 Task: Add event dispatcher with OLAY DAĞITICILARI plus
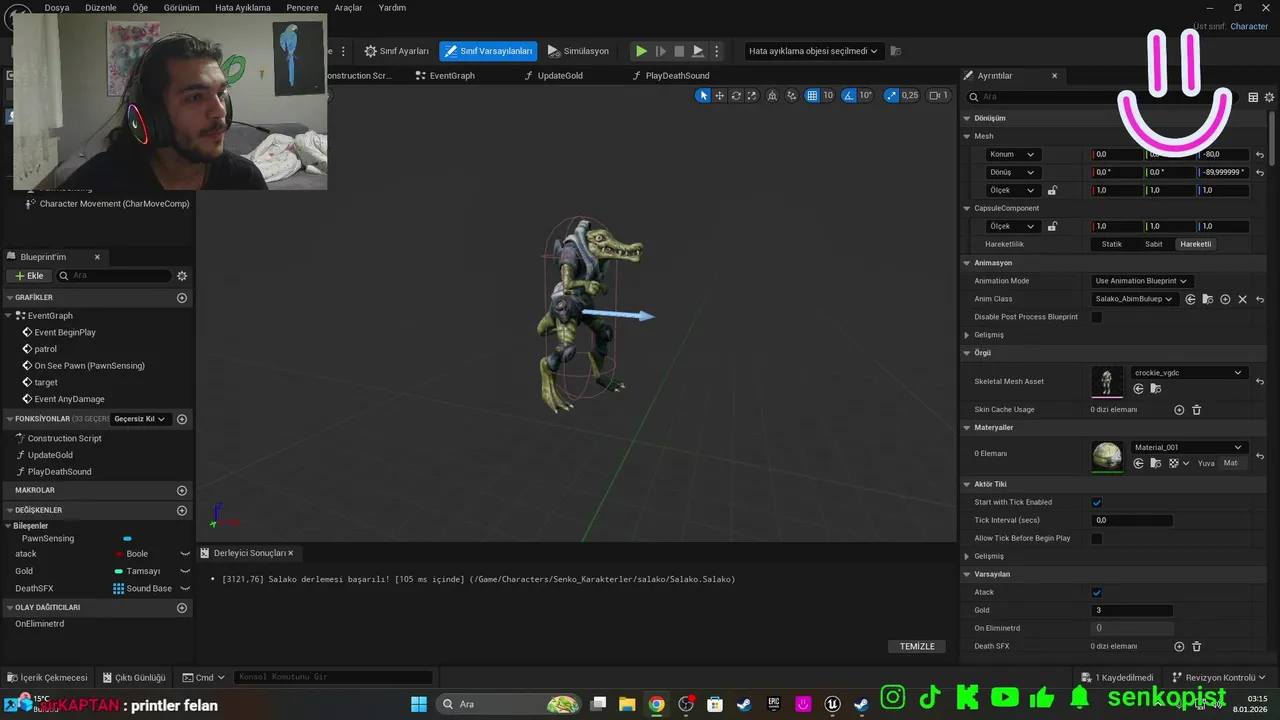point(182,607)
